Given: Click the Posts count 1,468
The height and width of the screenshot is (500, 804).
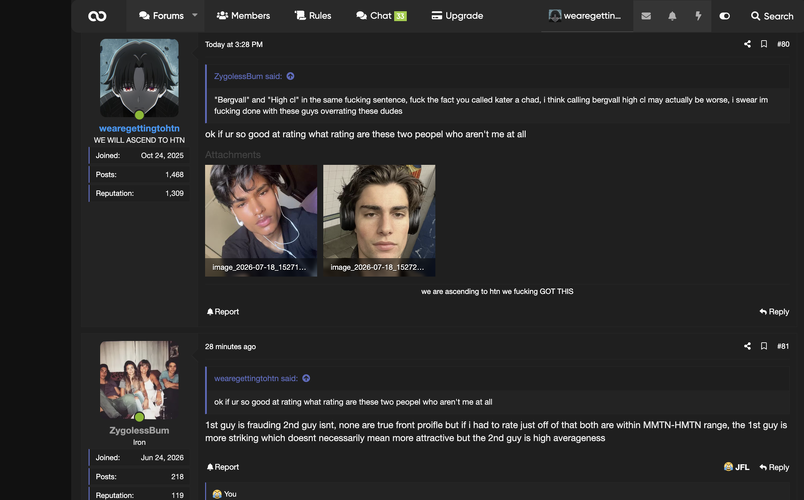Looking at the screenshot, I should pyautogui.click(x=174, y=174).
